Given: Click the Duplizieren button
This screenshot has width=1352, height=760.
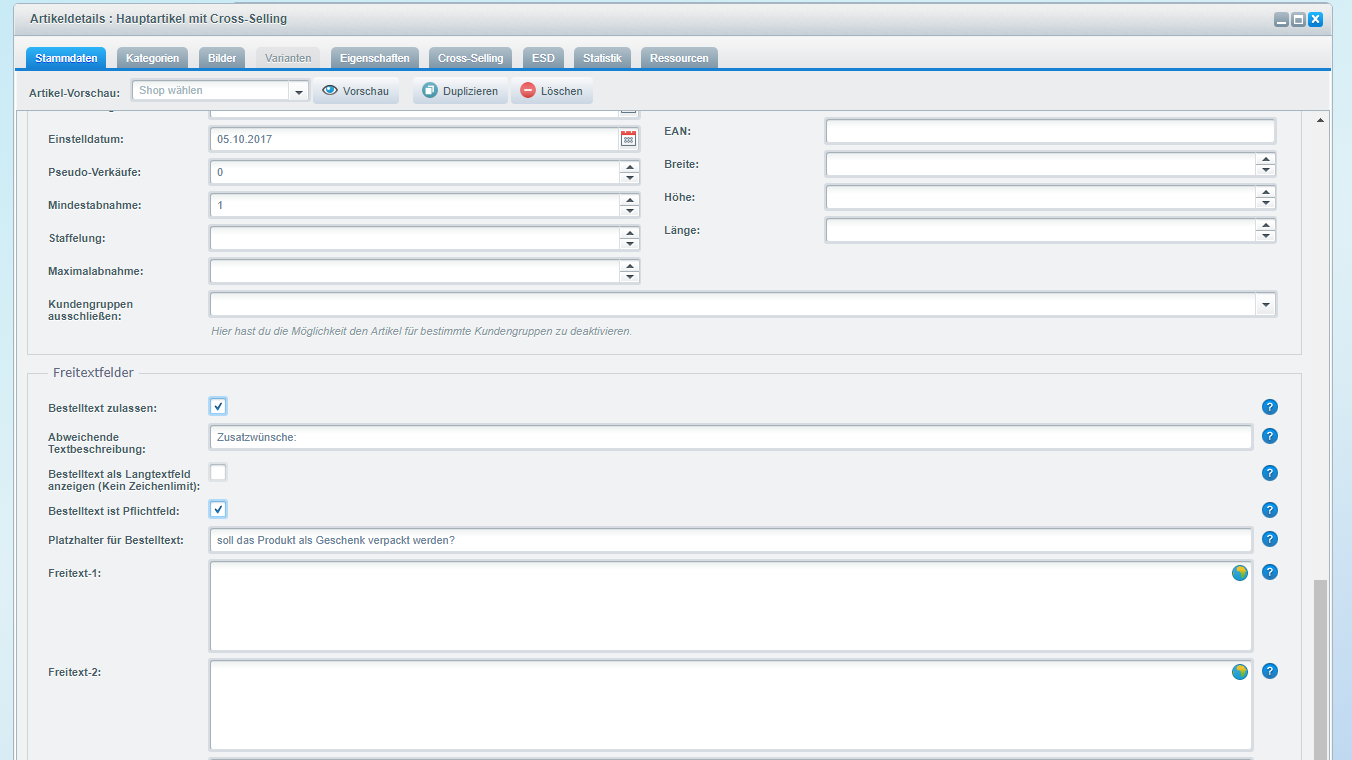Looking at the screenshot, I should point(460,91).
